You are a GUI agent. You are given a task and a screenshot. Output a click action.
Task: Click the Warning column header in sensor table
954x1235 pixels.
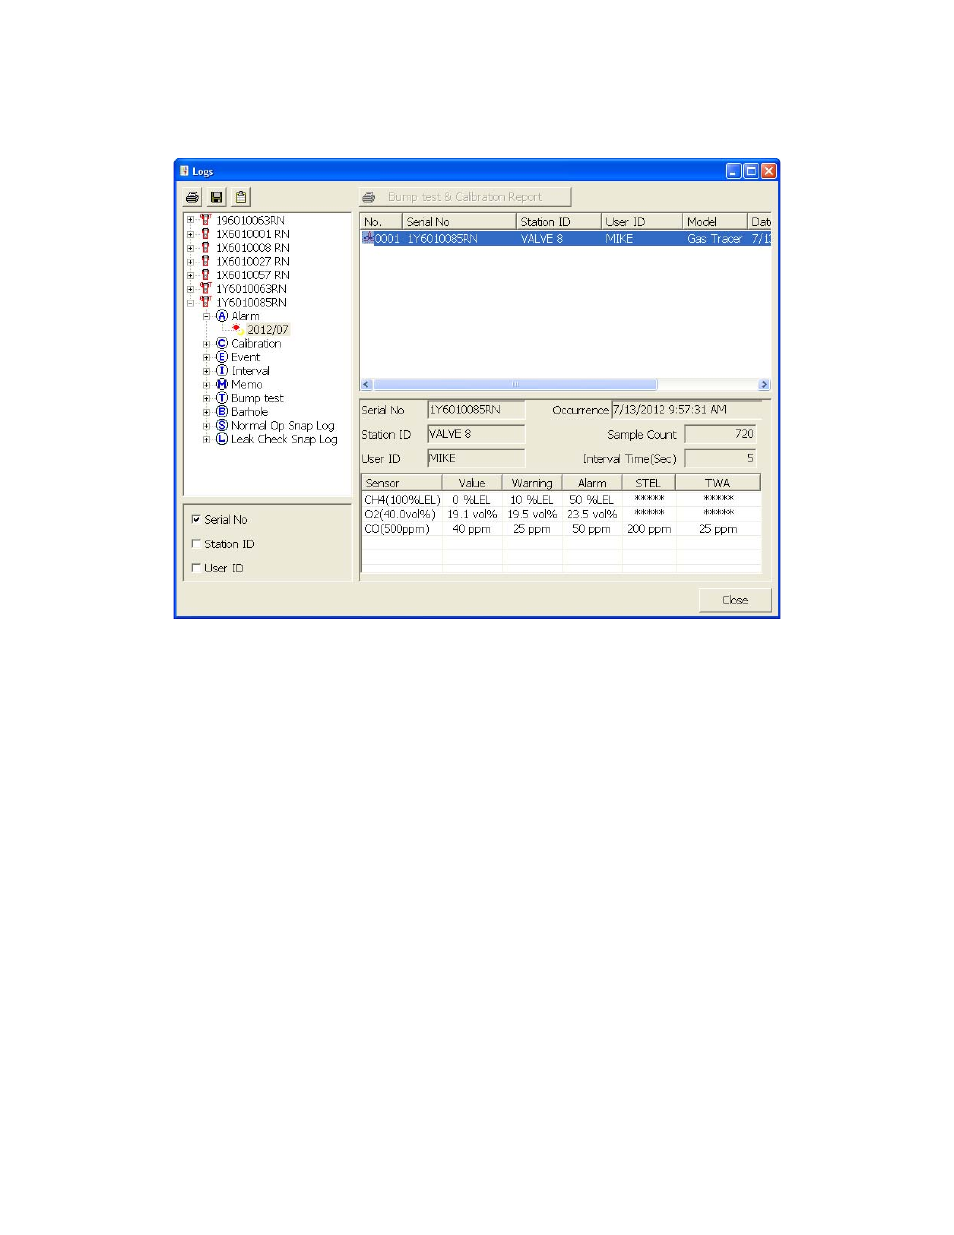click(532, 483)
